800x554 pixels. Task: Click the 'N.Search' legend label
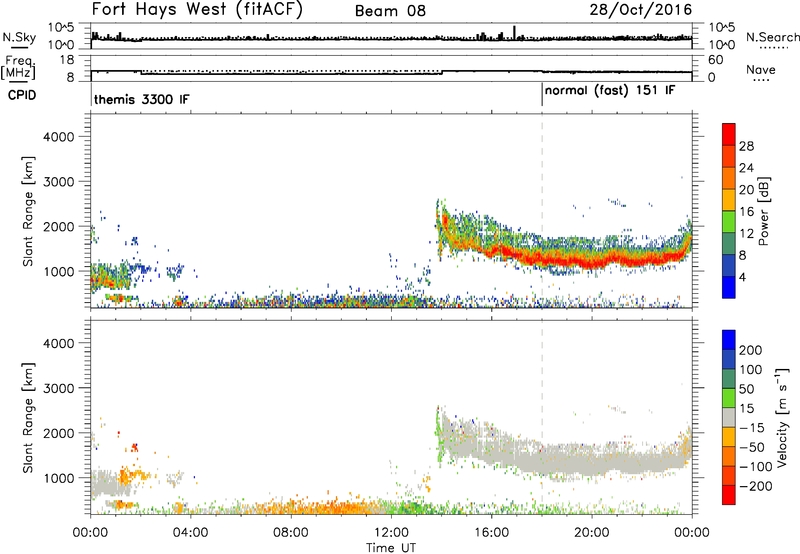point(772,37)
